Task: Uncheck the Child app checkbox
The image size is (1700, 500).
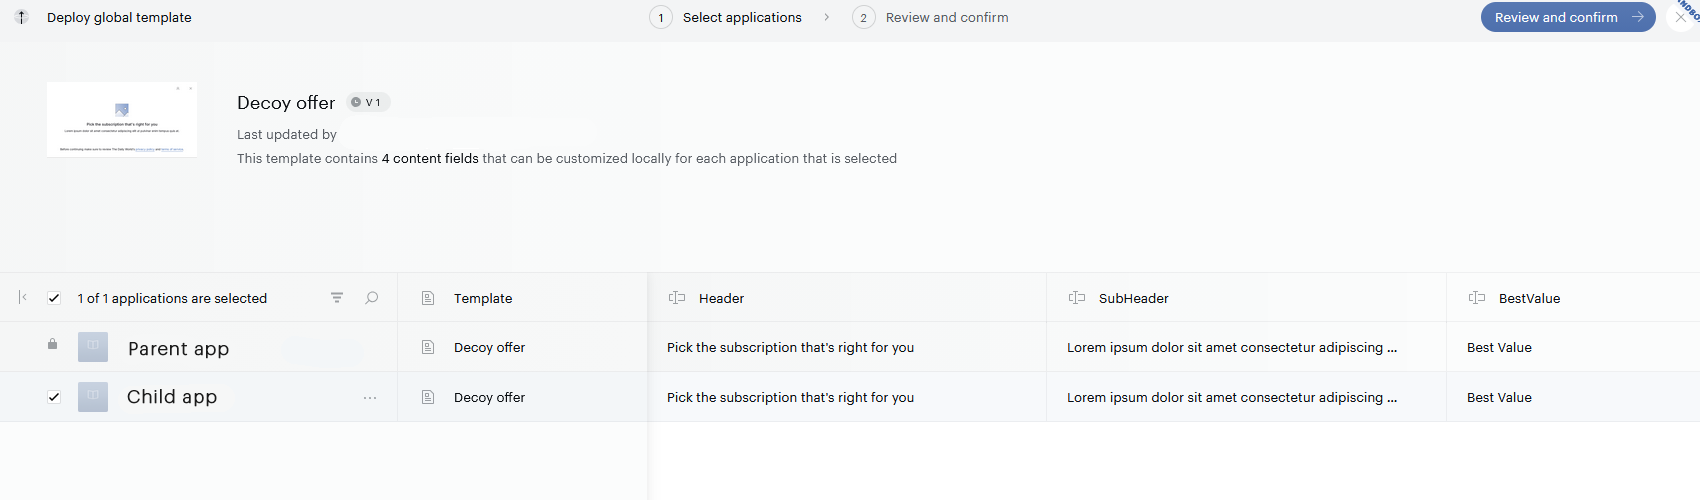Action: tap(54, 397)
